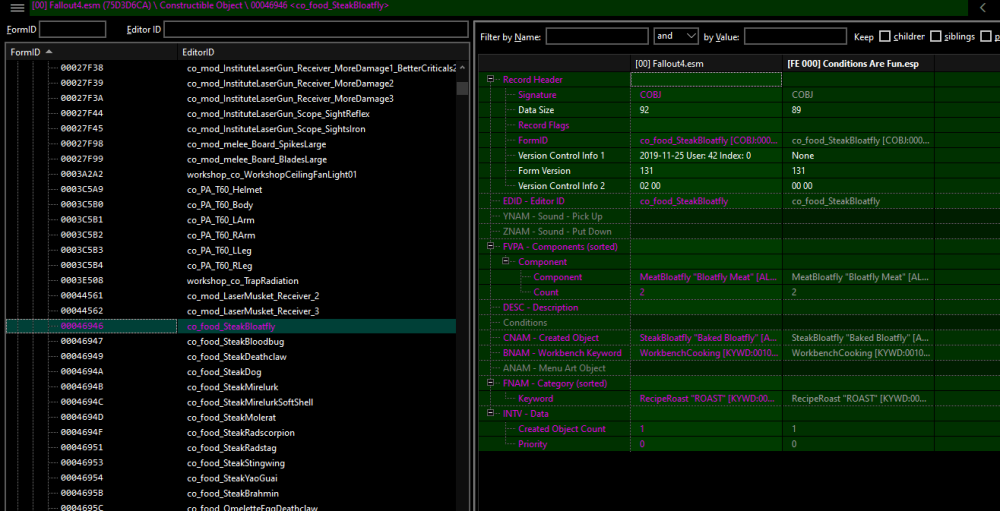Click the Priority row label
The width and height of the screenshot is (1000, 511).
coord(533,444)
